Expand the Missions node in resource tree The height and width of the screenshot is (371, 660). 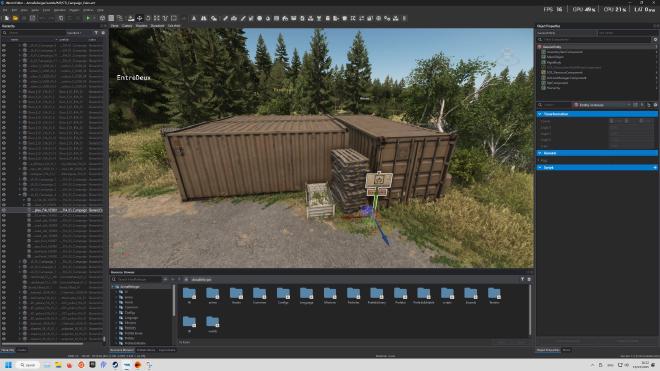[x=117, y=323]
